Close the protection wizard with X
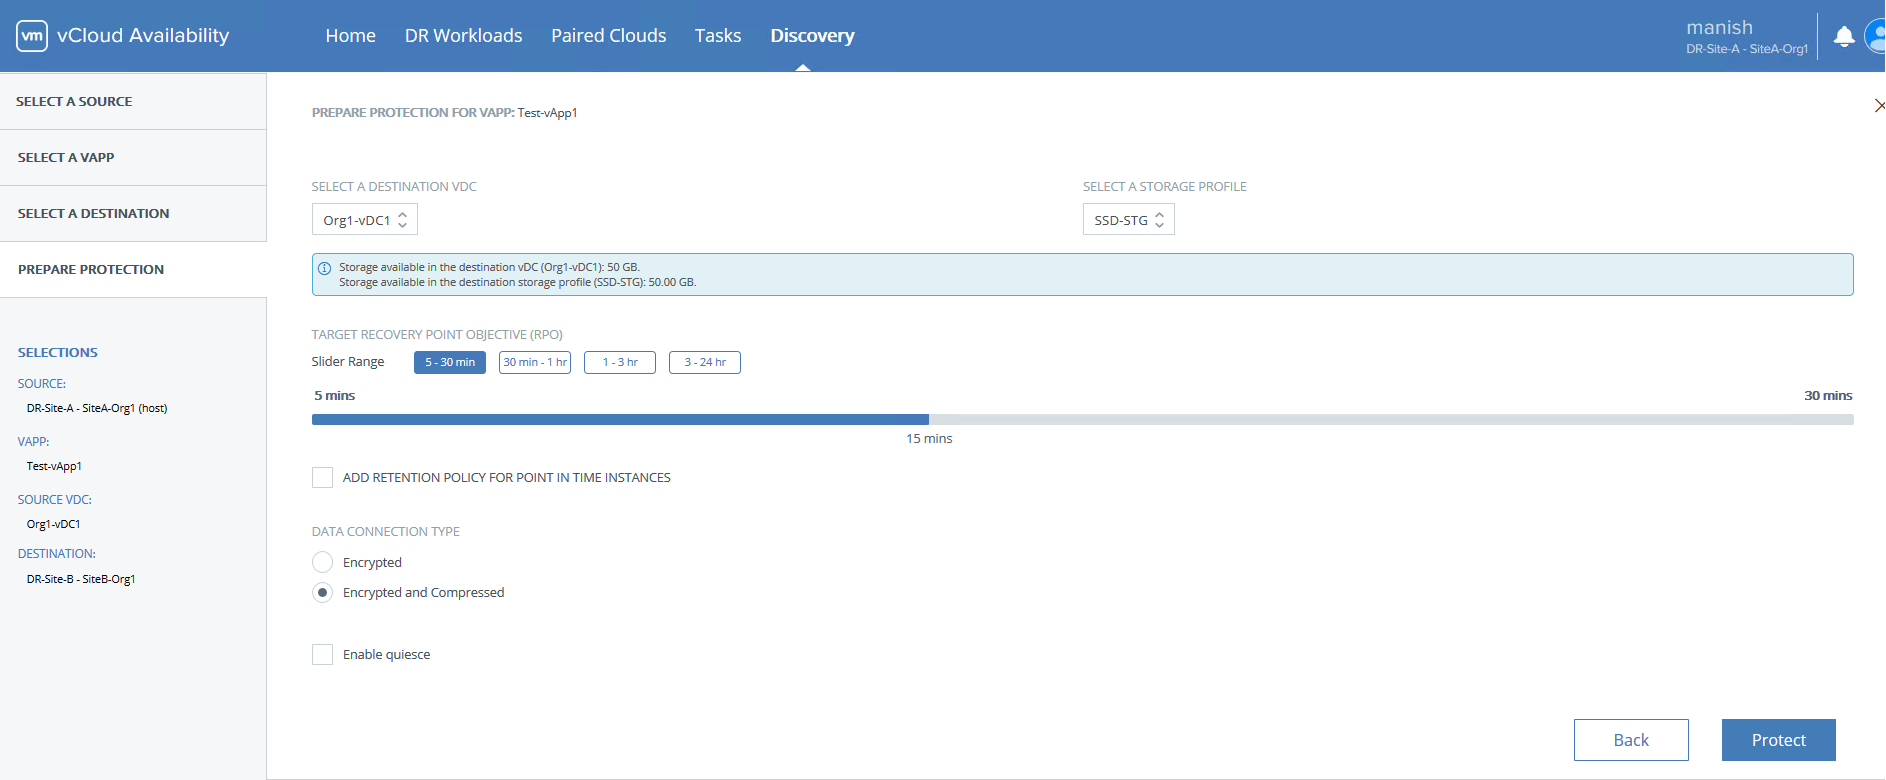This screenshot has width=1886, height=780. pos(1879,105)
